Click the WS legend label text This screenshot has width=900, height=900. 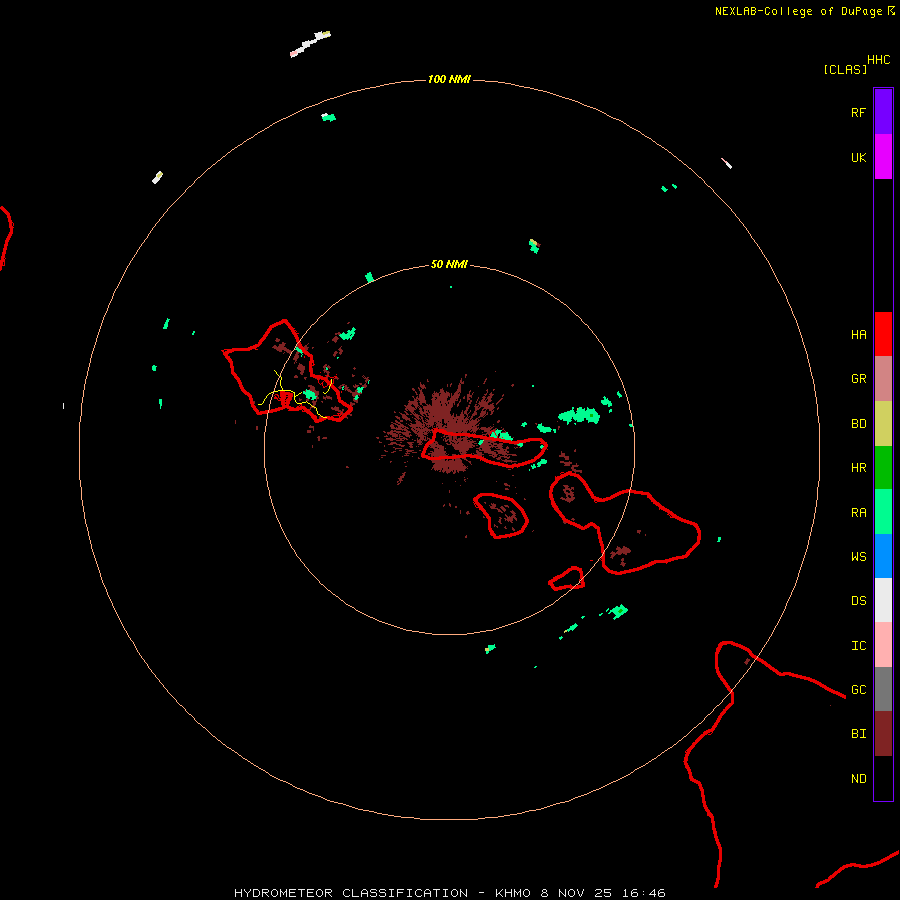pyautogui.click(x=858, y=556)
